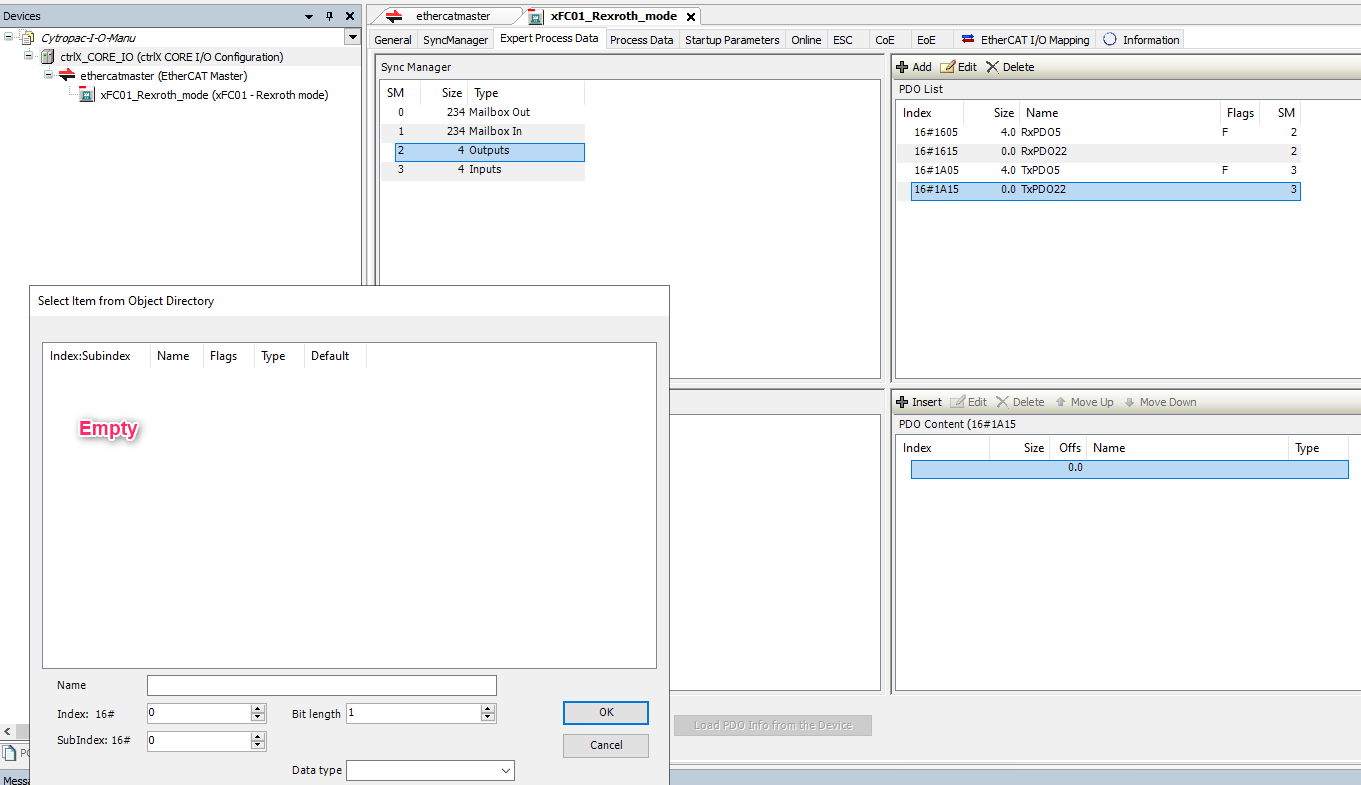Collapse the Cytropac-I-O-Manu project node

click(x=9, y=37)
